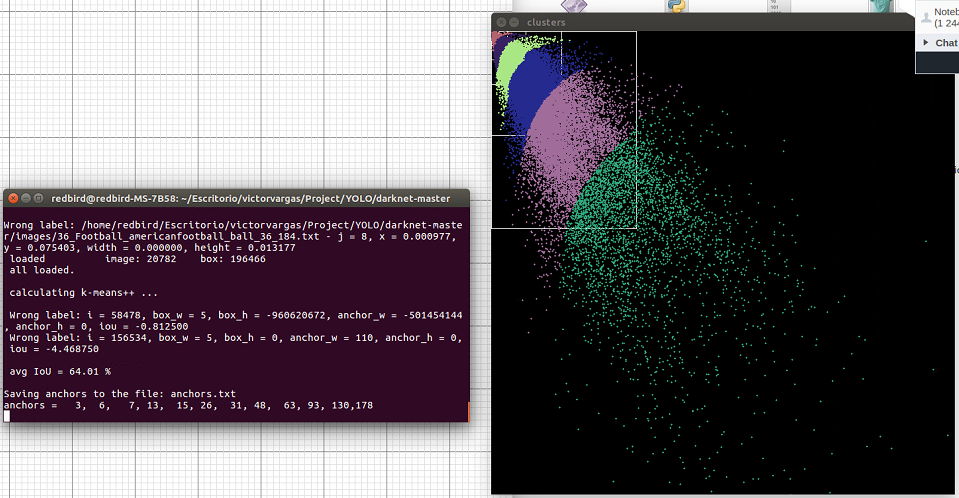This screenshot has height=498, width=959.
Task: Click the 'iou = -4.468750' terminal text
Action: pos(54,349)
